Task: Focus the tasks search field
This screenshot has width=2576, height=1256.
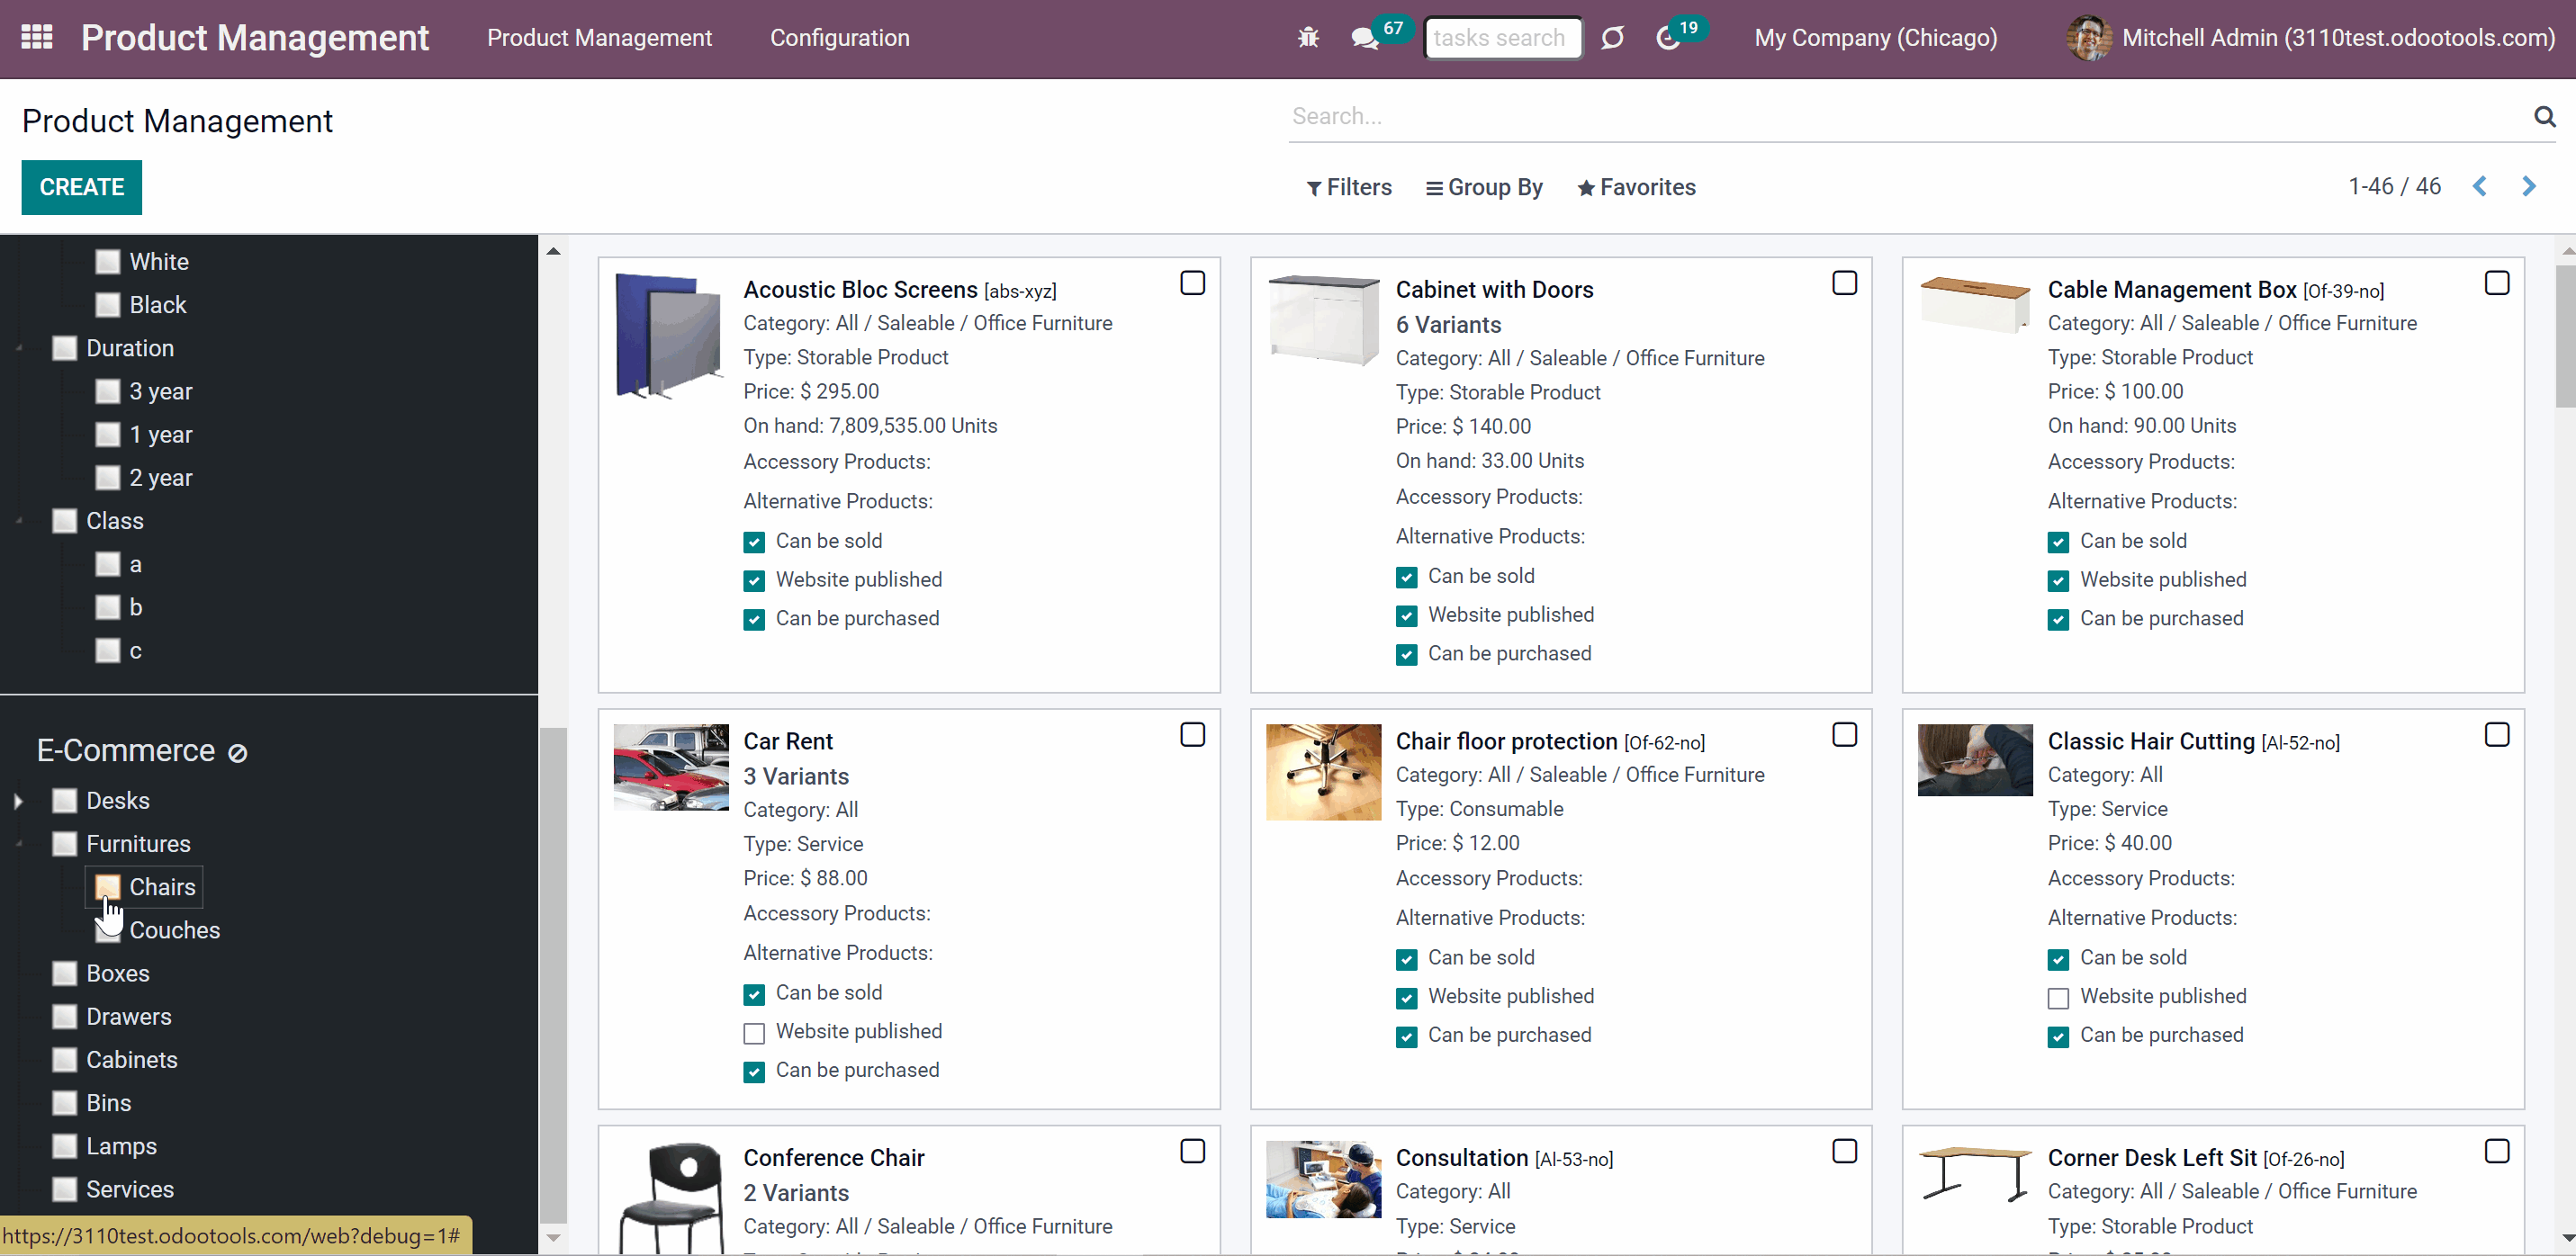Action: (x=1503, y=38)
